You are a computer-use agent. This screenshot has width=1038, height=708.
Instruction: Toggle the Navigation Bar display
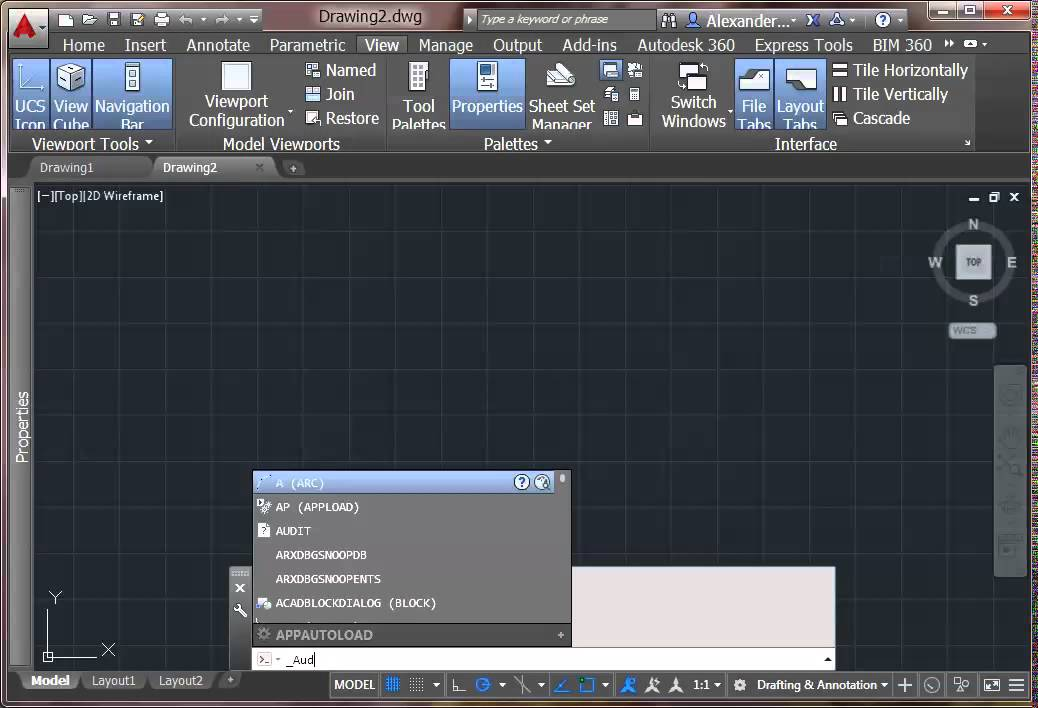pos(132,94)
